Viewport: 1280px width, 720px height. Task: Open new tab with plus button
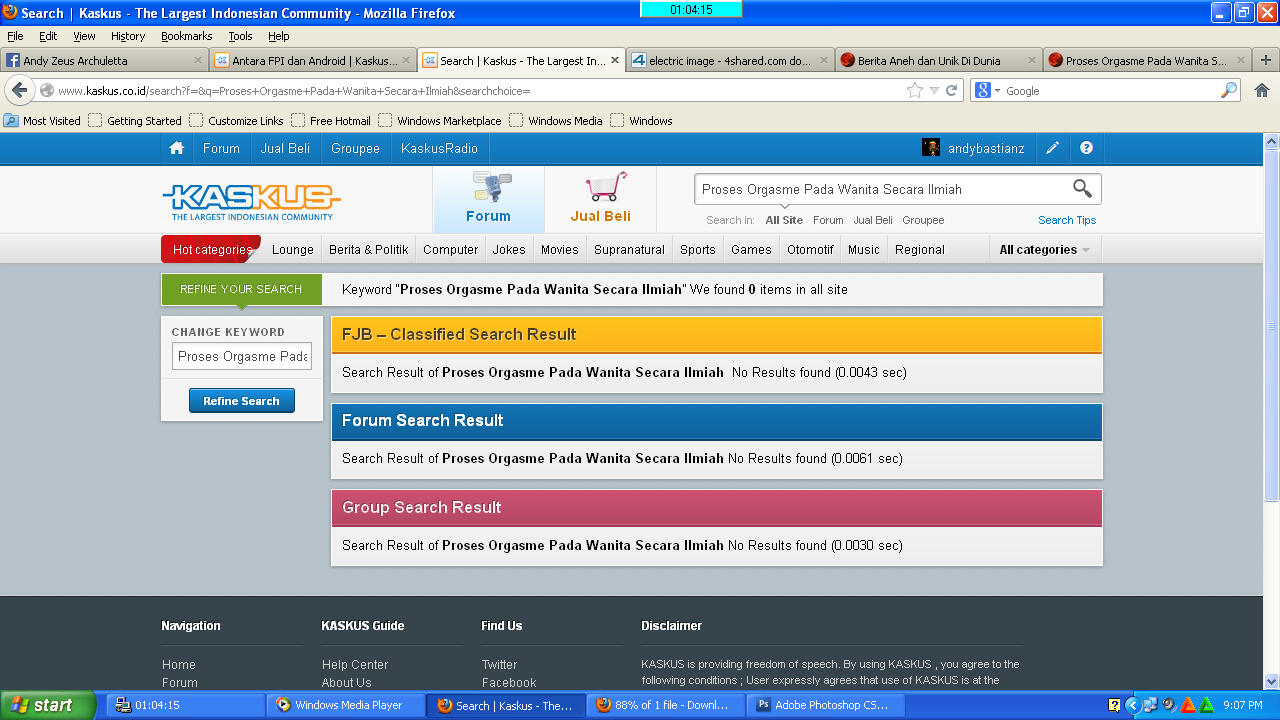(x=1266, y=60)
